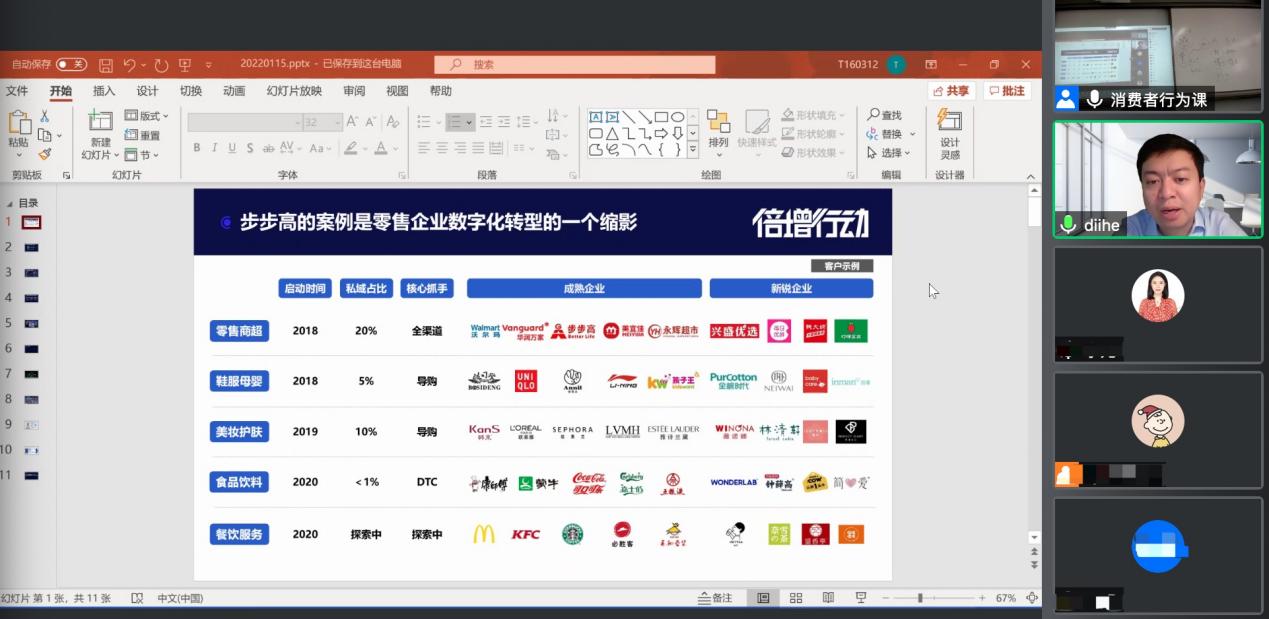Screen dimensions: 1269x619
Task: Click the Cut scissors icon
Action: [44, 117]
